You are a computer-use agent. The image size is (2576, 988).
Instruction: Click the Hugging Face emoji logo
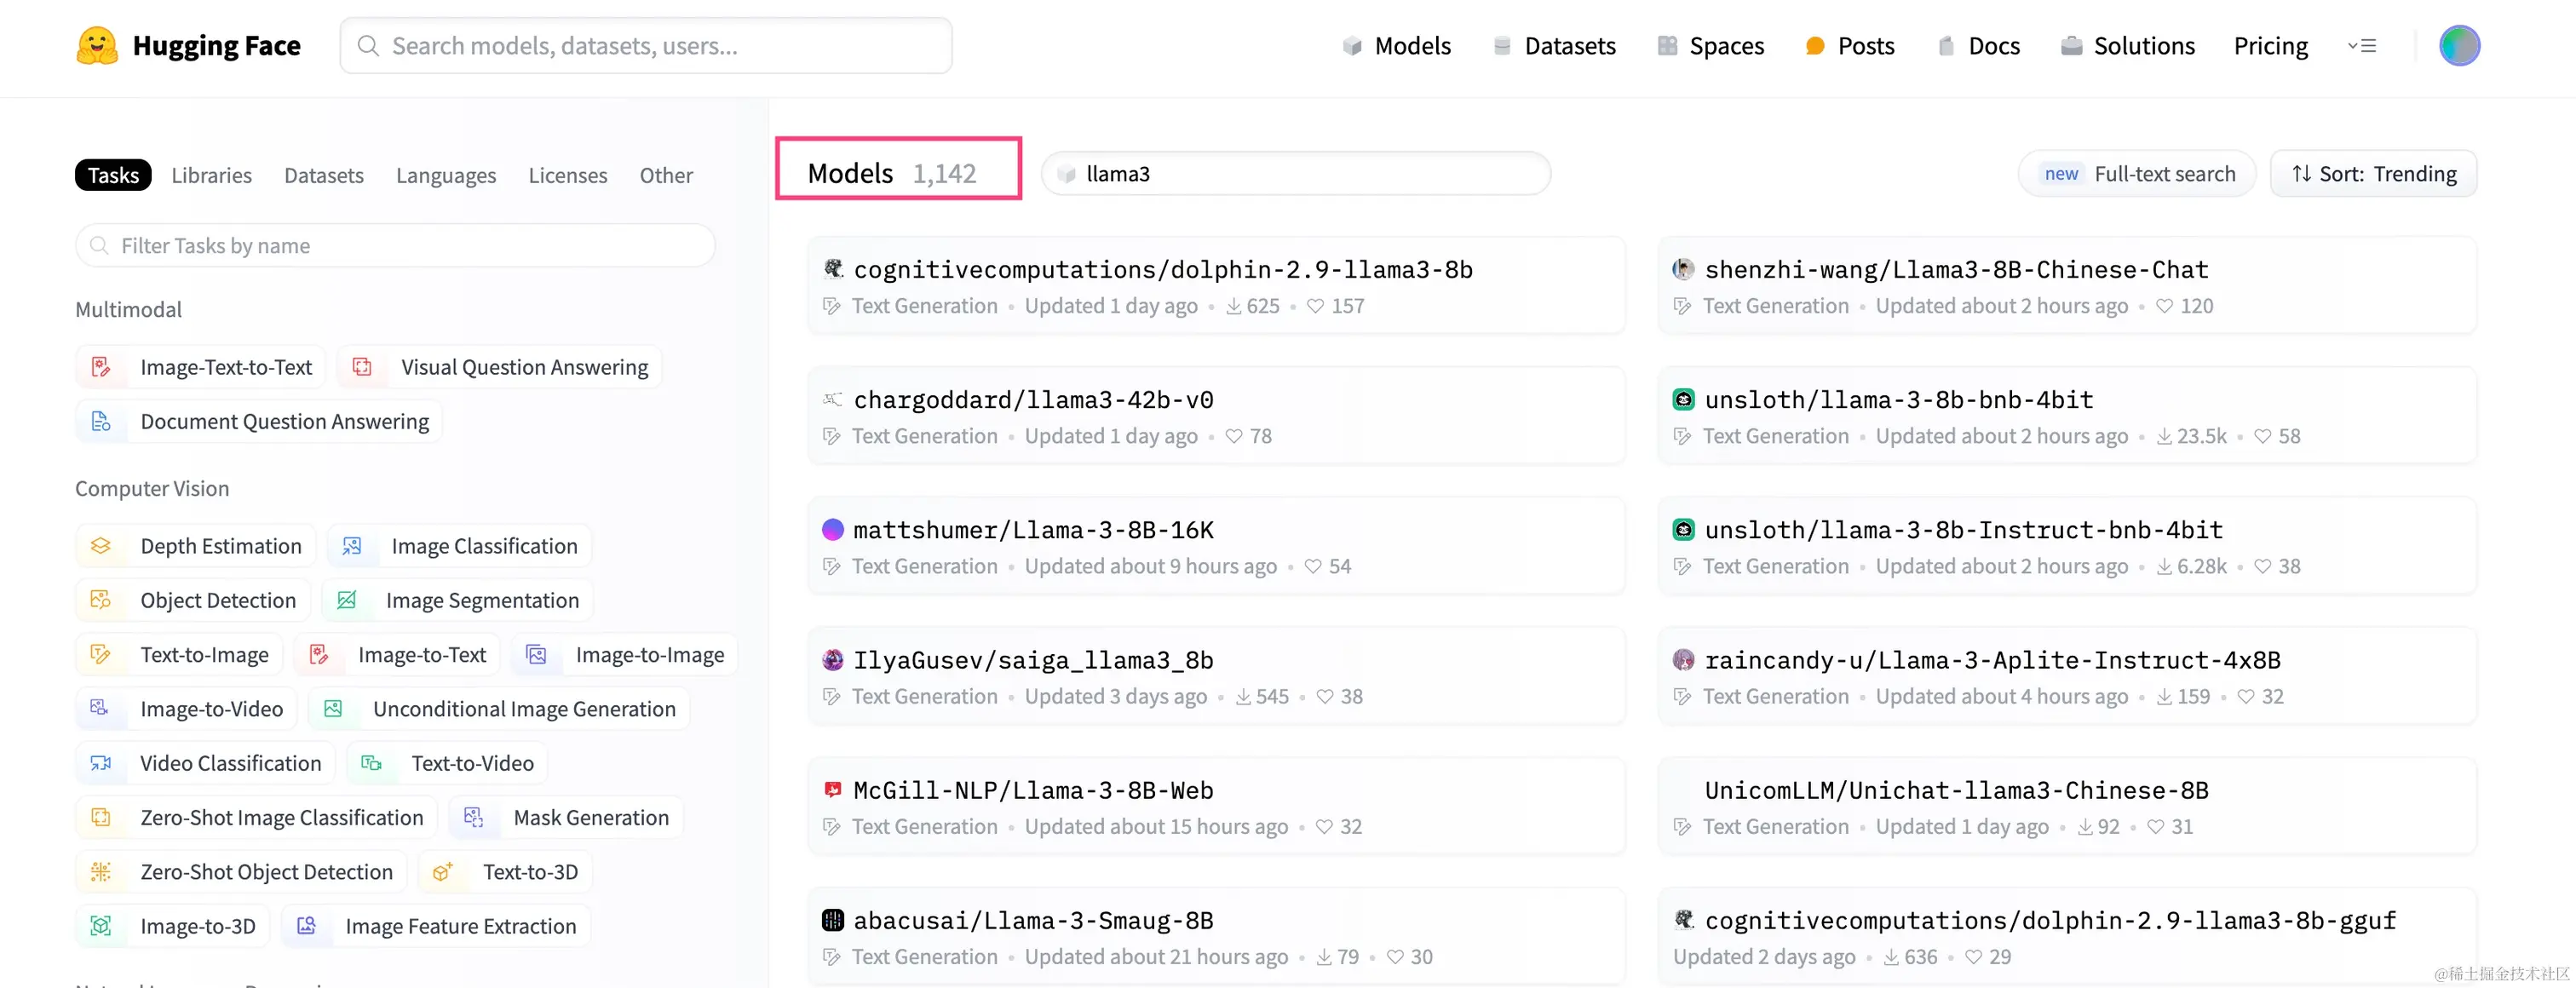pyautogui.click(x=96, y=46)
